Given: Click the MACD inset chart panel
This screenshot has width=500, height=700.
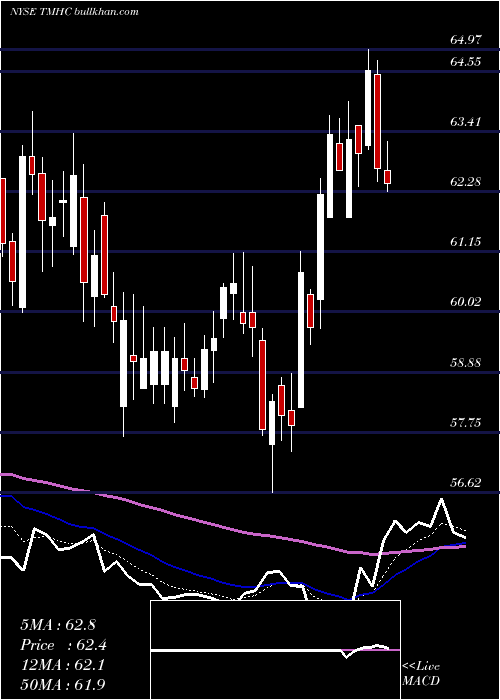Looking at the screenshot, I should pyautogui.click(x=275, y=650).
